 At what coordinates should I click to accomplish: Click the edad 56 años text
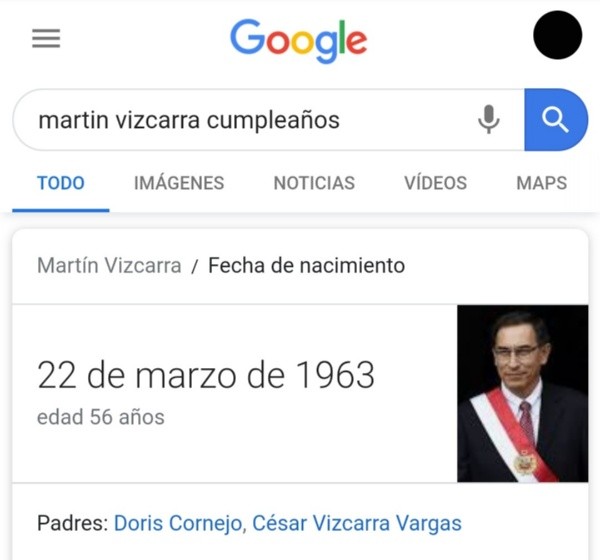tap(101, 417)
